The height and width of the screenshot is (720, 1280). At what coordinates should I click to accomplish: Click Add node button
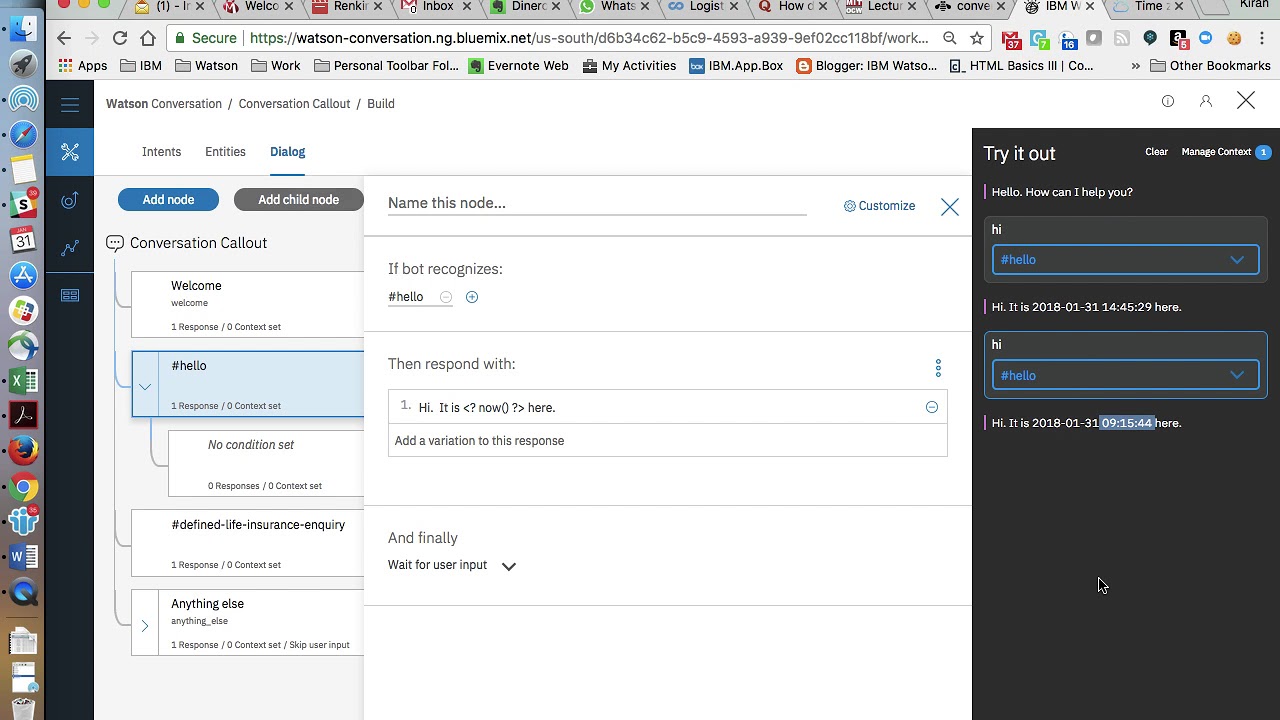pyautogui.click(x=168, y=199)
